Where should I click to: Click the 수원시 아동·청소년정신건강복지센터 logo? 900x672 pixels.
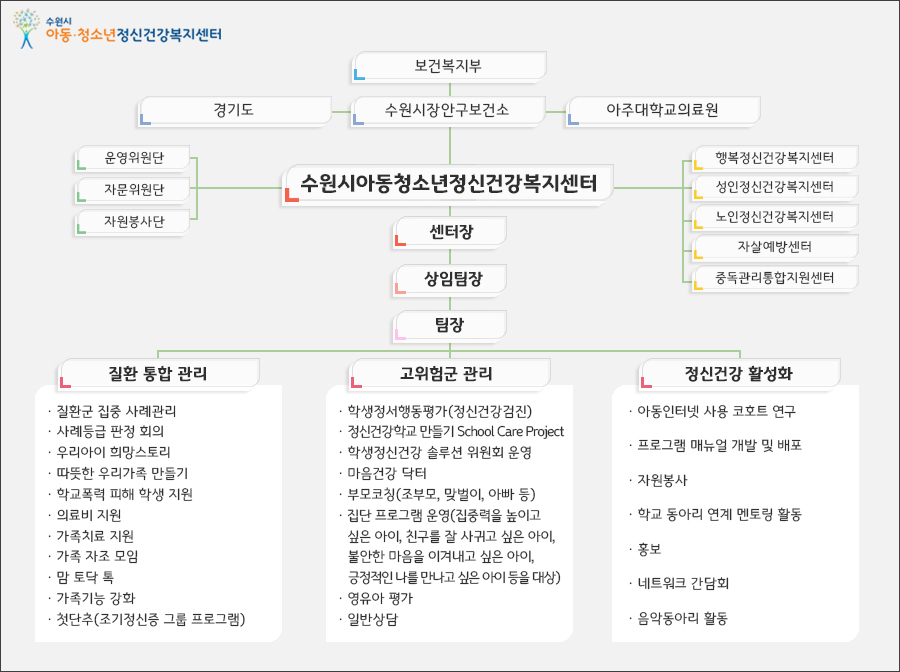pyautogui.click(x=118, y=29)
